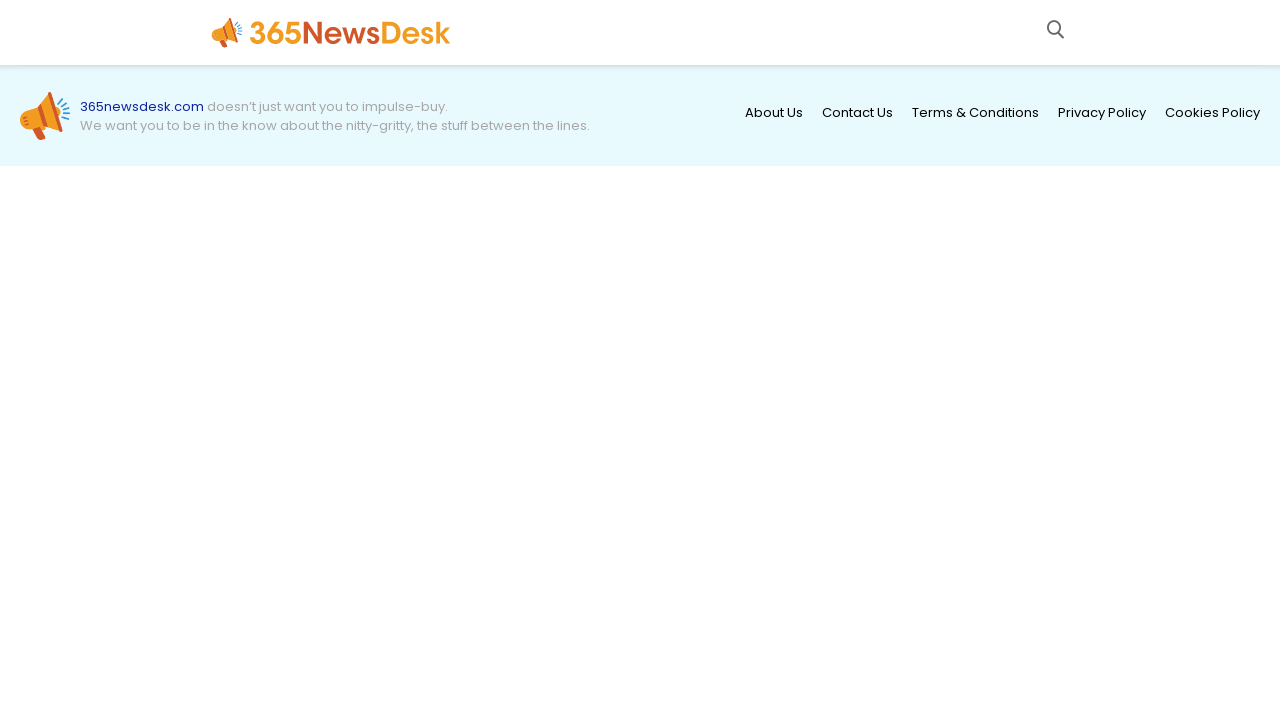Image resolution: width=1280 pixels, height=720 pixels.
Task: Select the Cookies Policy link
Action: [x=1212, y=112]
